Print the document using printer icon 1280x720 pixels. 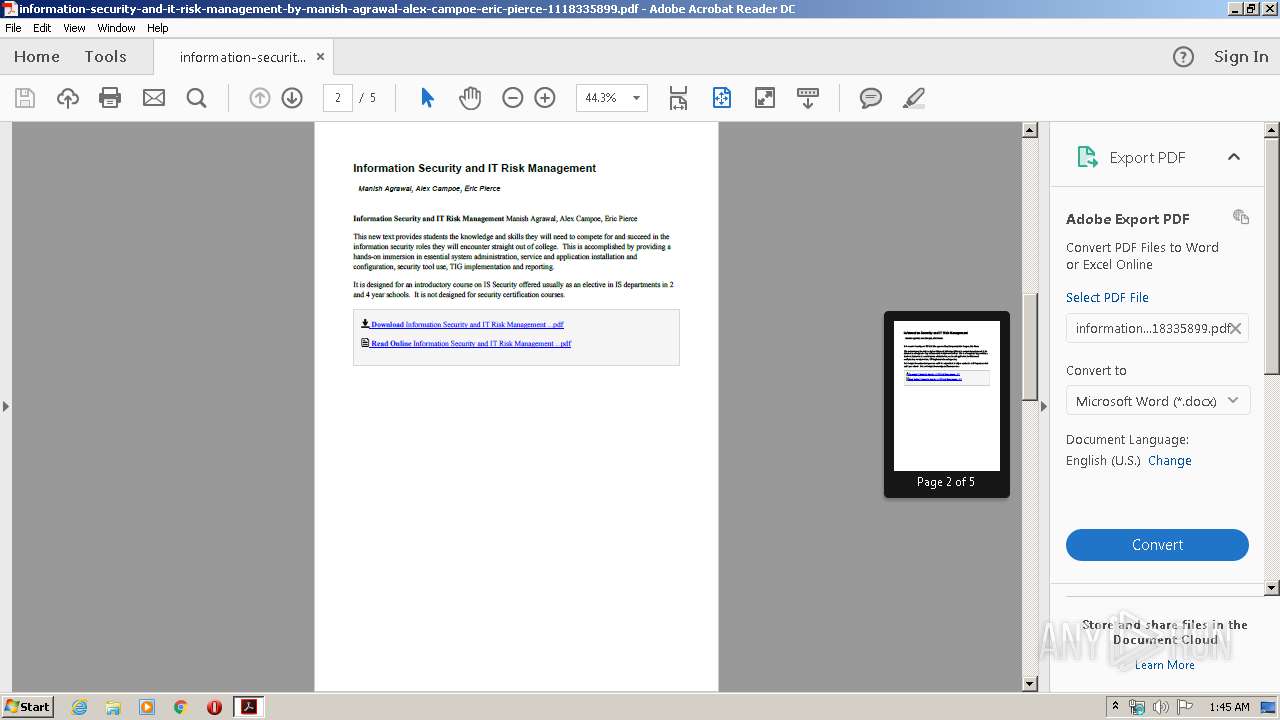tap(110, 98)
